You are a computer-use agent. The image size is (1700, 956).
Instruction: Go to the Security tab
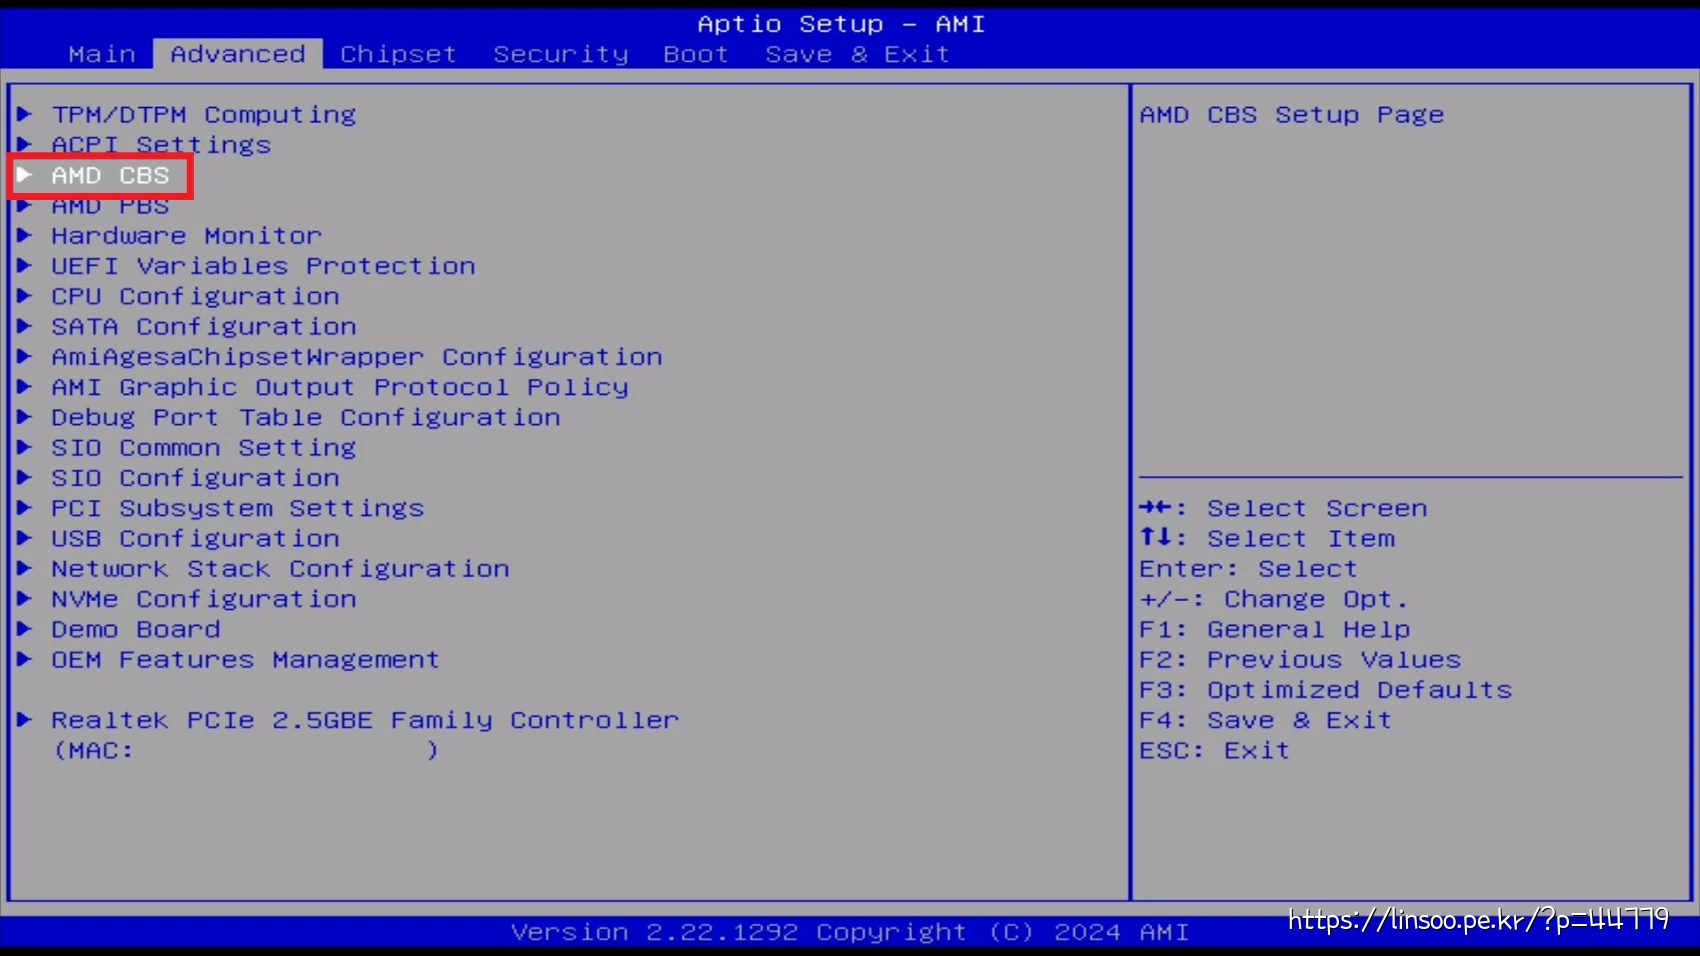(561, 54)
